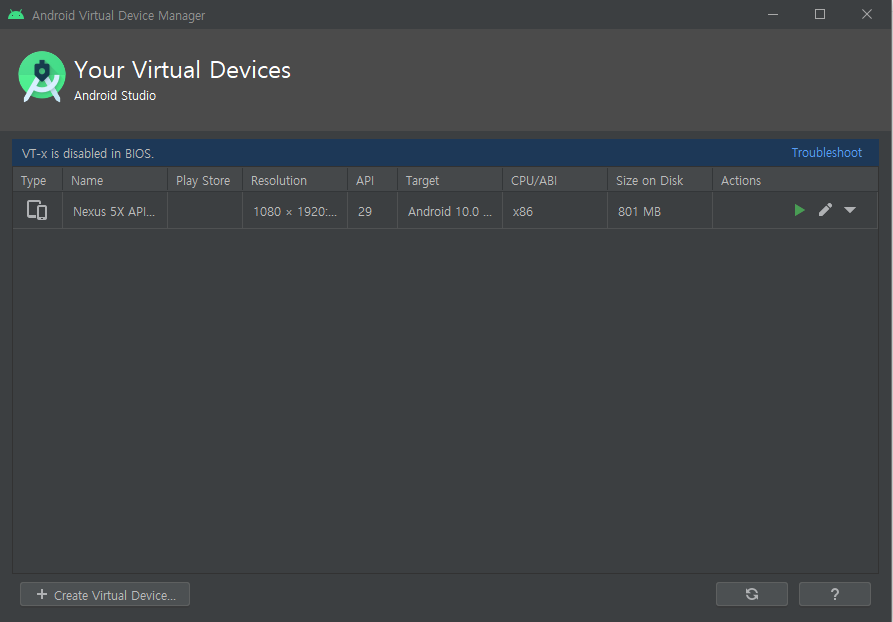
Task: Sort by the Type column header
Action: 38,180
